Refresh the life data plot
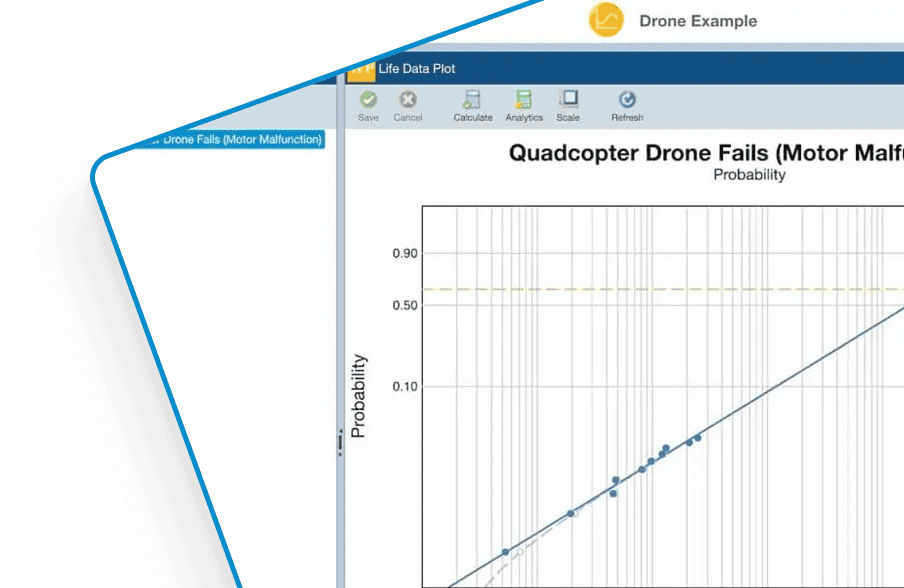This screenshot has width=904, height=588. (x=627, y=100)
